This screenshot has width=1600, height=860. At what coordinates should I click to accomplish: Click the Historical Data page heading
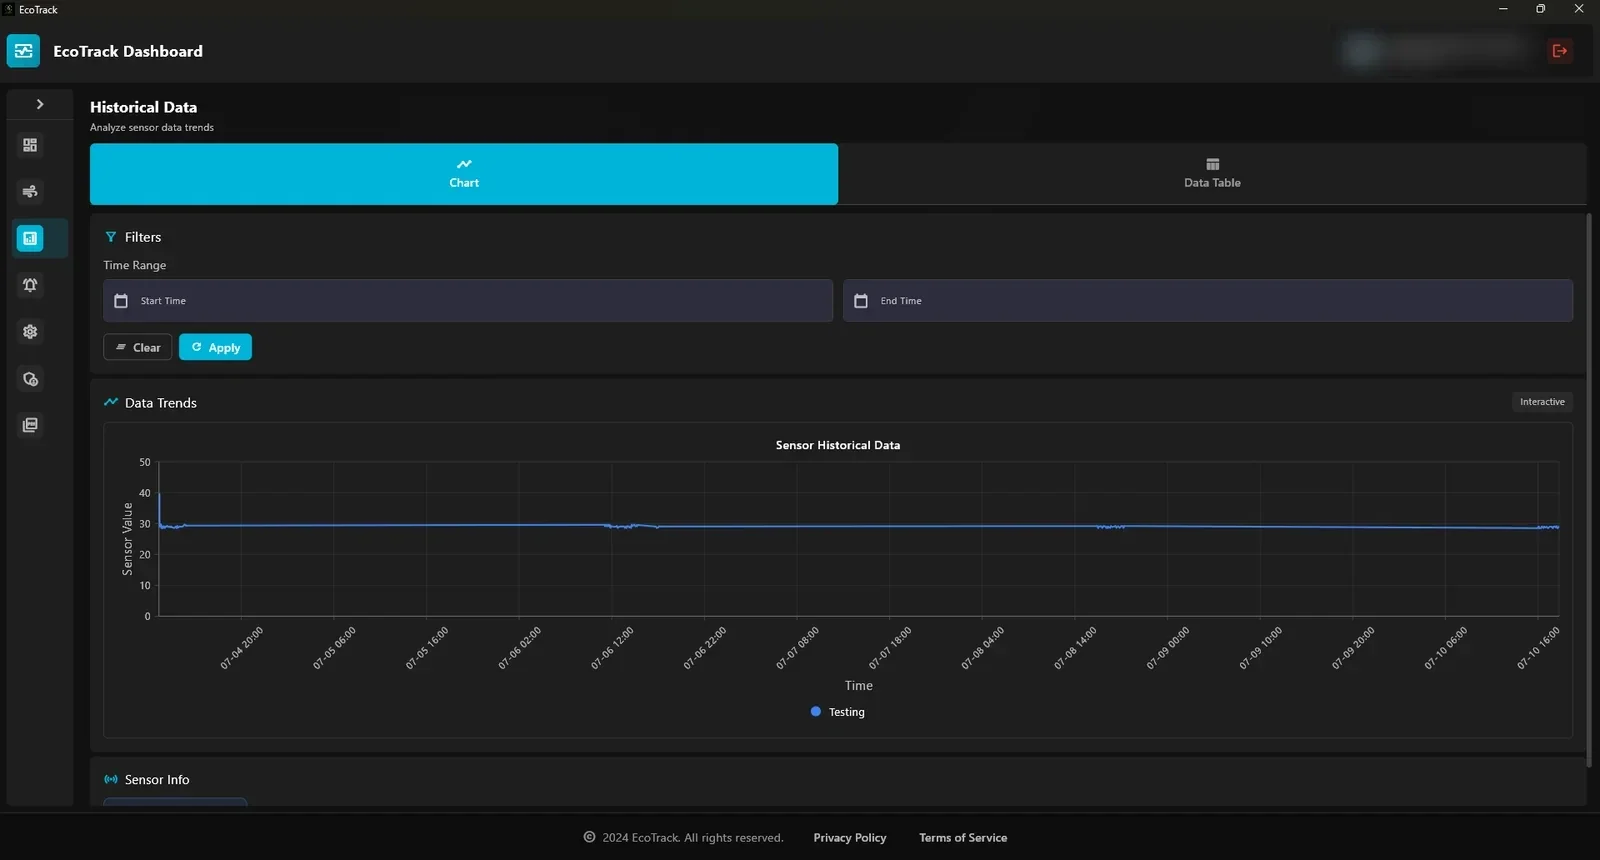pos(143,107)
